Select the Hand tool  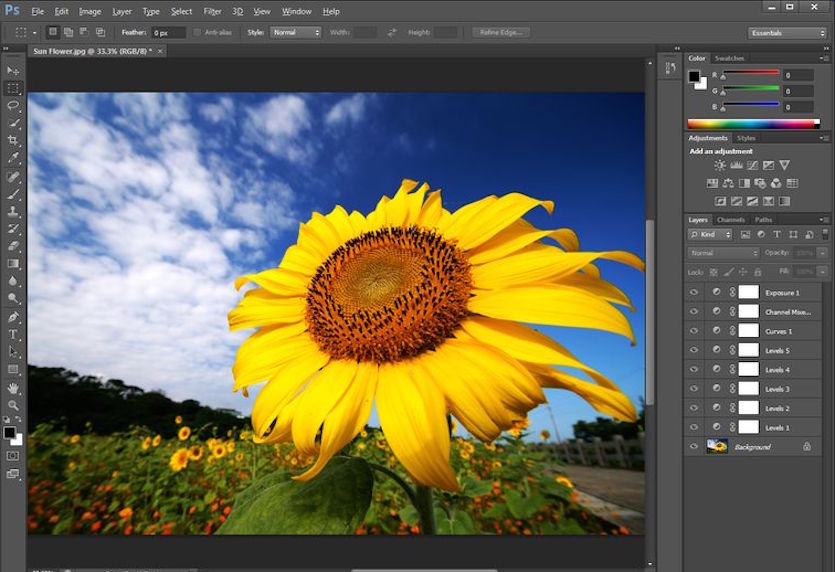[13, 388]
